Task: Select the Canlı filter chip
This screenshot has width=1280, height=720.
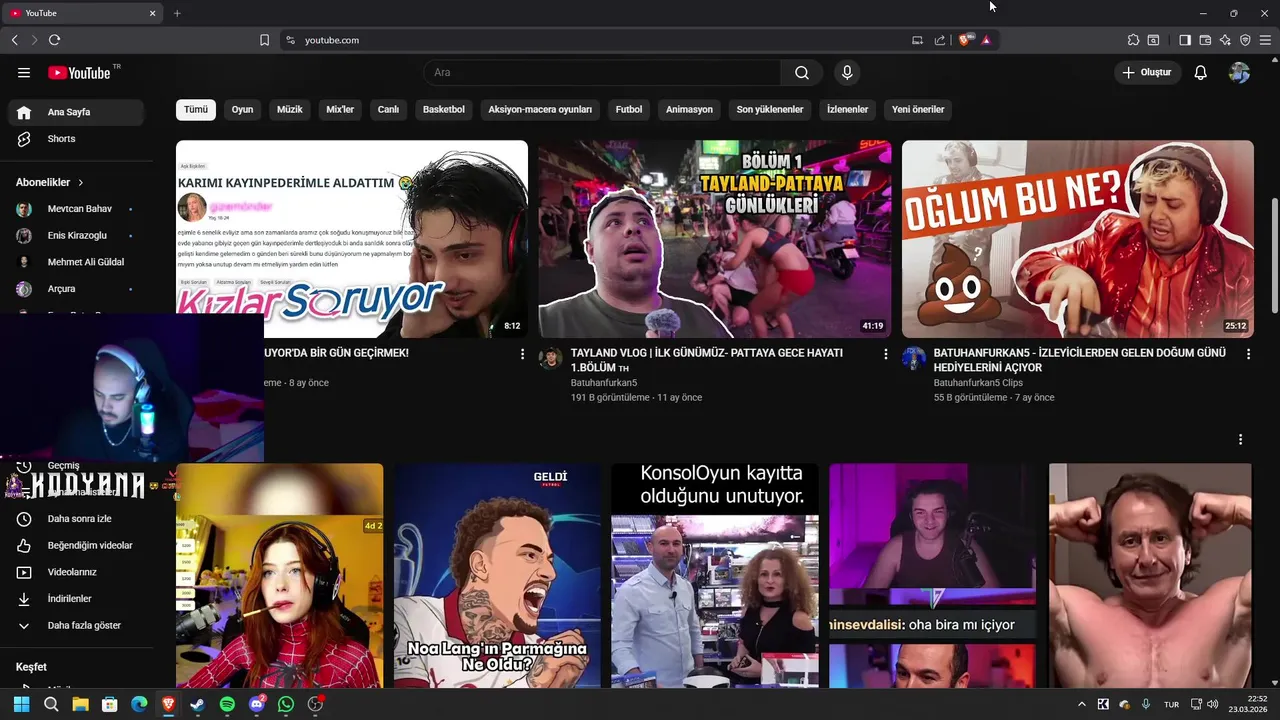Action: [388, 110]
